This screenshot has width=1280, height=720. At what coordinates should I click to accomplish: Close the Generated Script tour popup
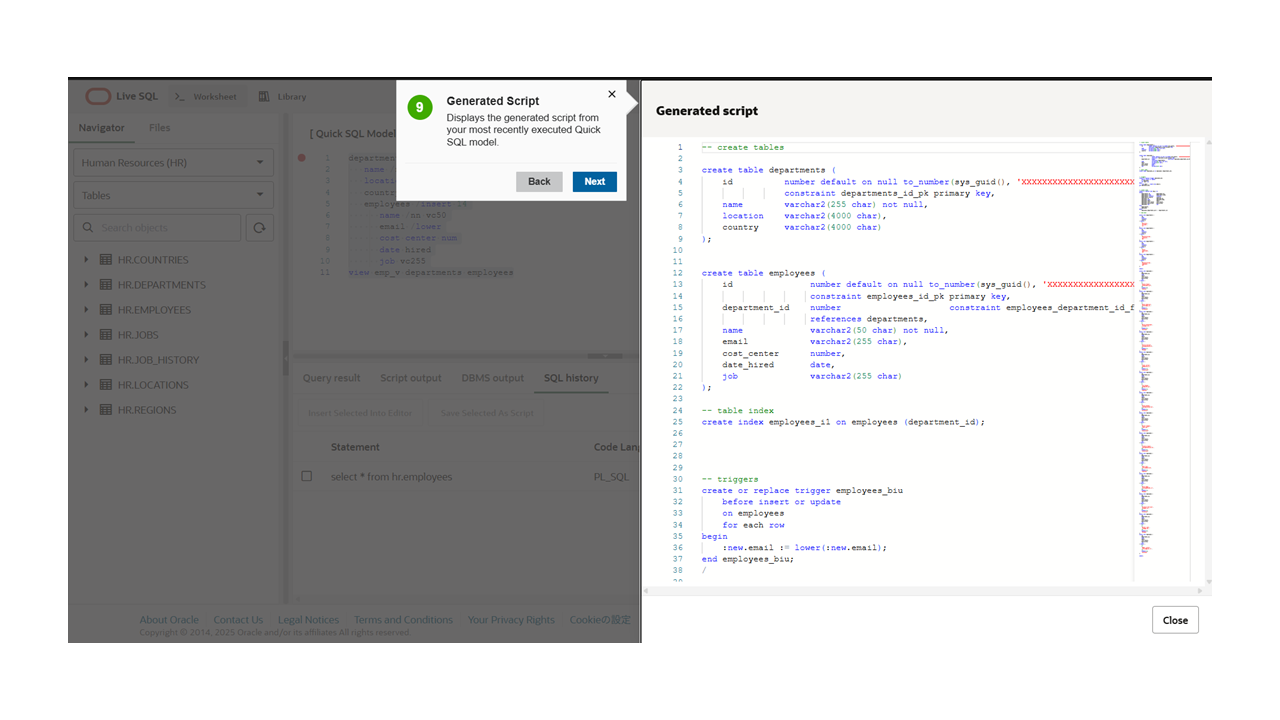click(x=612, y=94)
